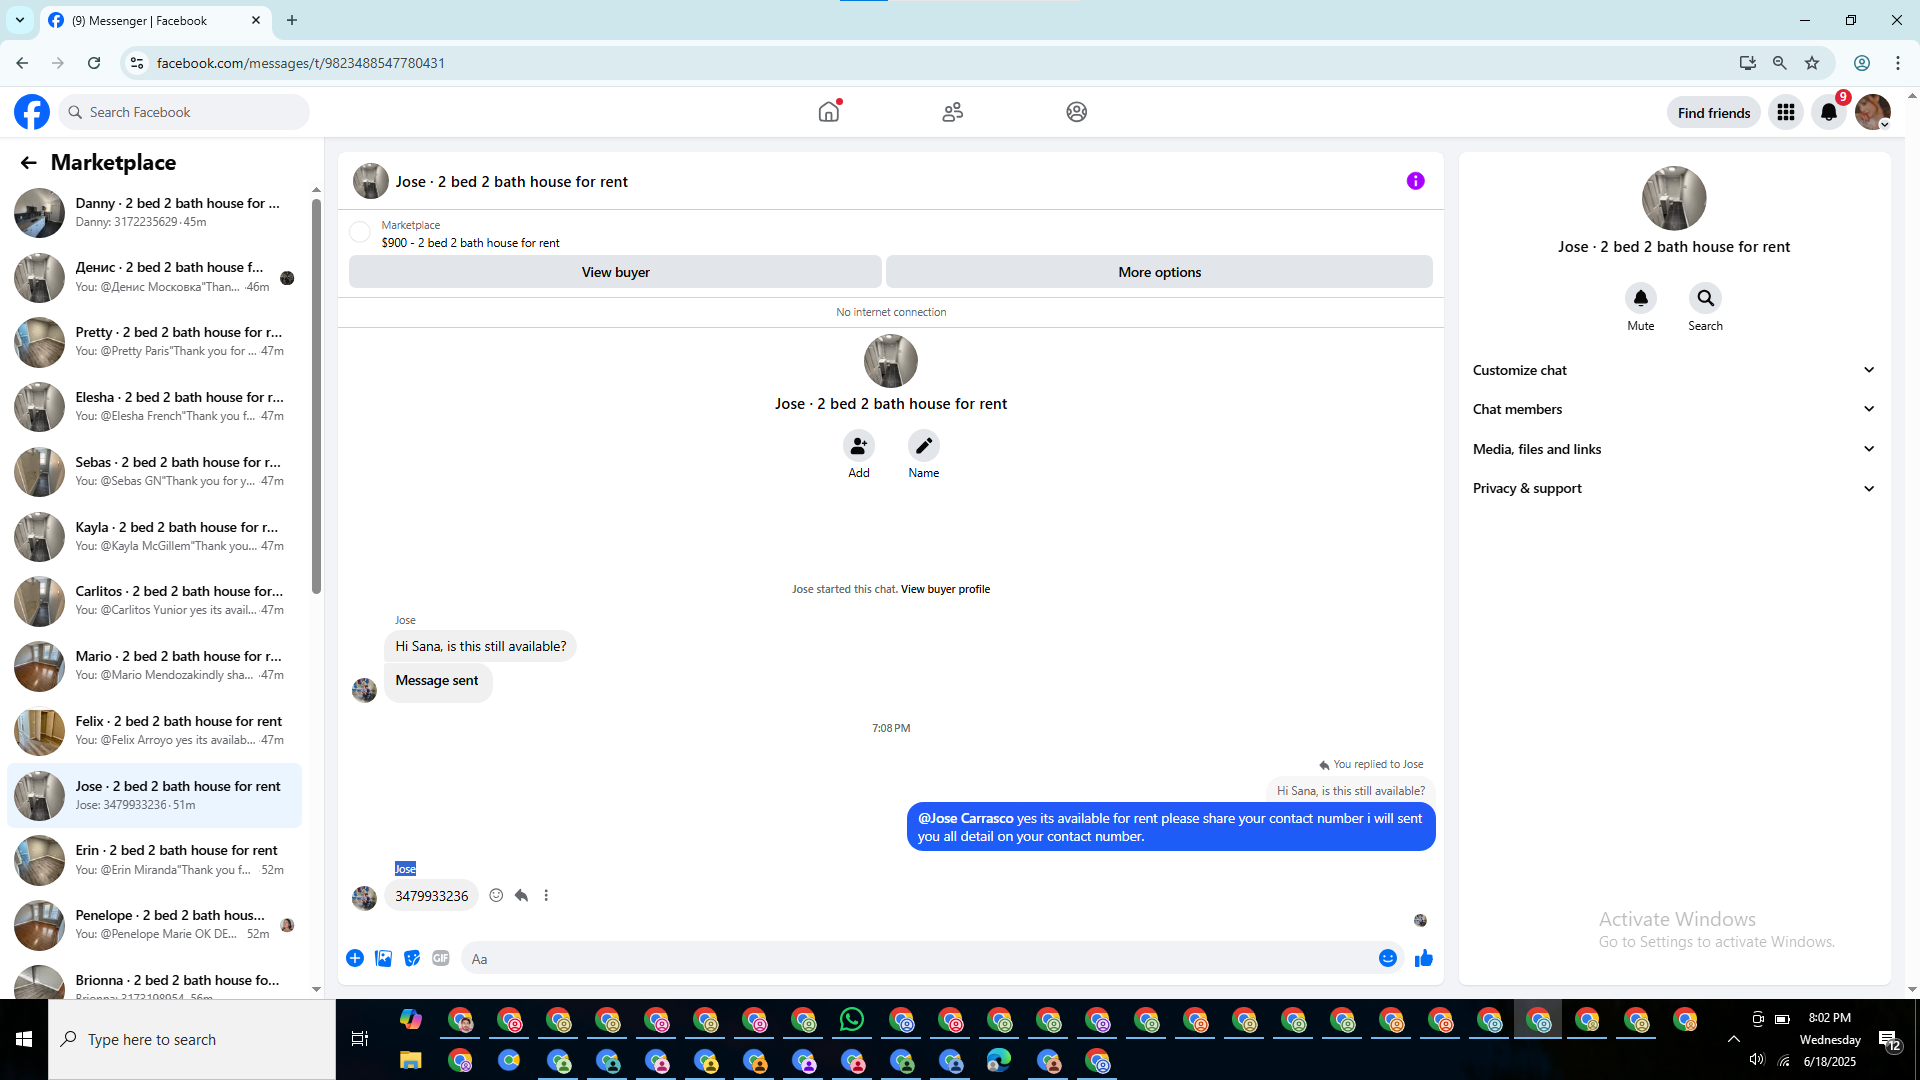1920x1080 pixels.
Task: Open Erin's 2 bed 2 bath chat
Action: (x=155, y=860)
